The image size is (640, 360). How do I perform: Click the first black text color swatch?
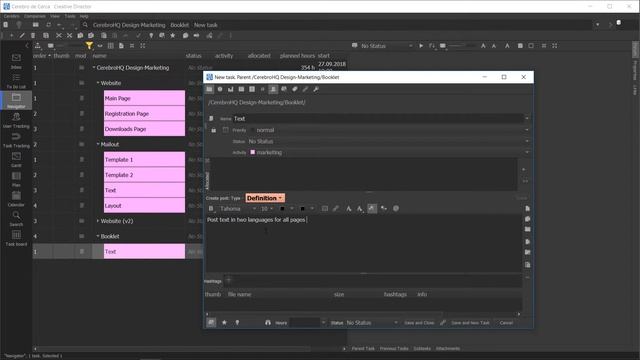coord(282,209)
